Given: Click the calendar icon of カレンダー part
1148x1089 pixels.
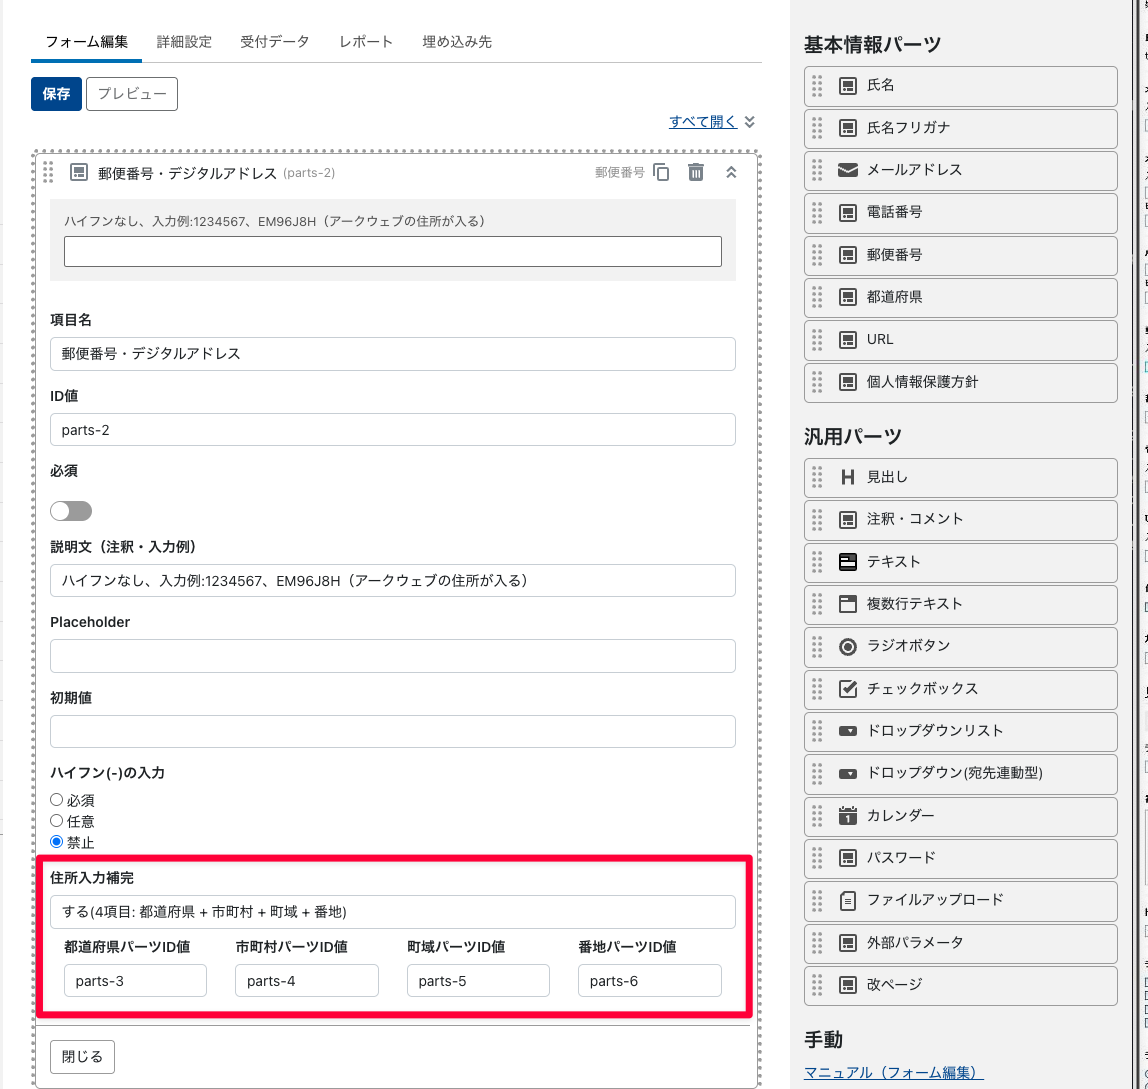Looking at the screenshot, I should click(x=848, y=815).
